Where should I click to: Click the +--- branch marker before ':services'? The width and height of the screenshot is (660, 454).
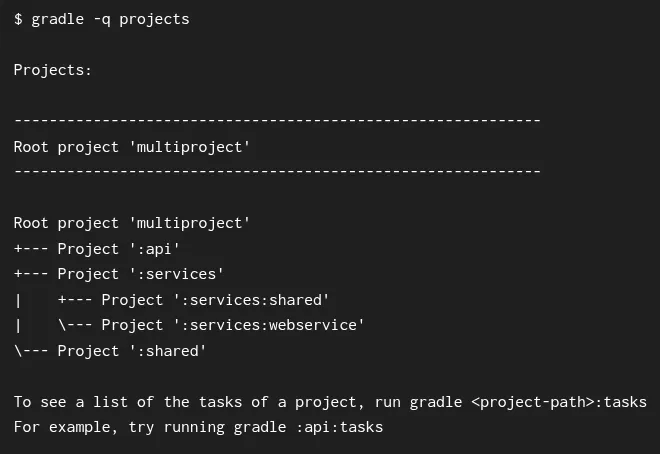tap(31, 274)
